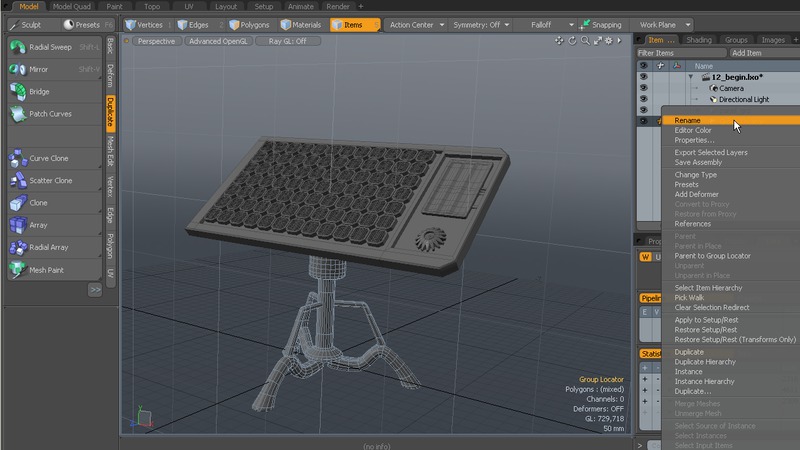The width and height of the screenshot is (800, 450).
Task: Toggle the Ray GL: Off option
Action: coord(287,41)
